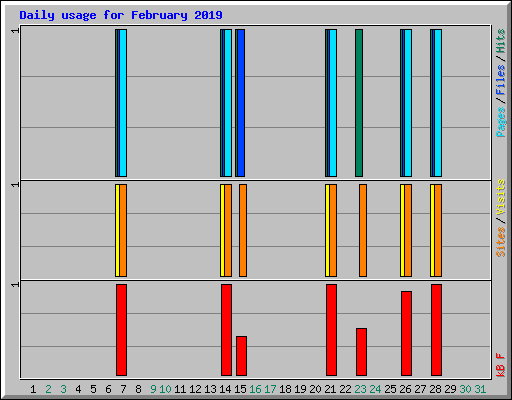
Task: Click x-axis day label "26"
Action: click(x=405, y=389)
